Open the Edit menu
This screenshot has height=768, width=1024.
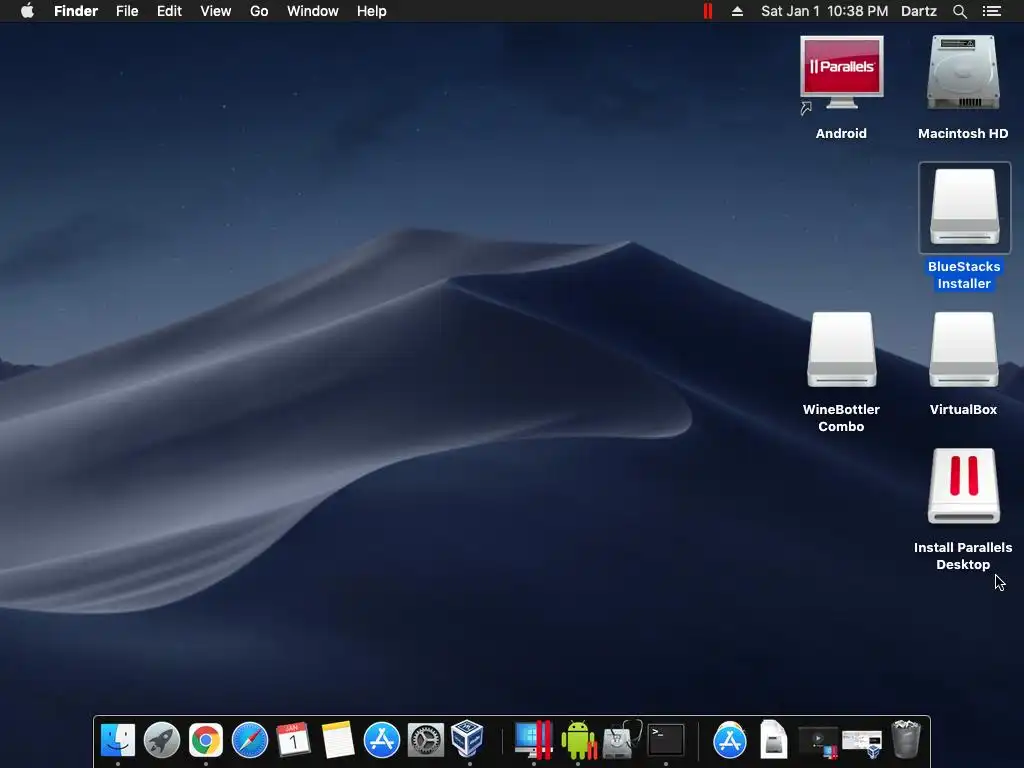(x=169, y=11)
